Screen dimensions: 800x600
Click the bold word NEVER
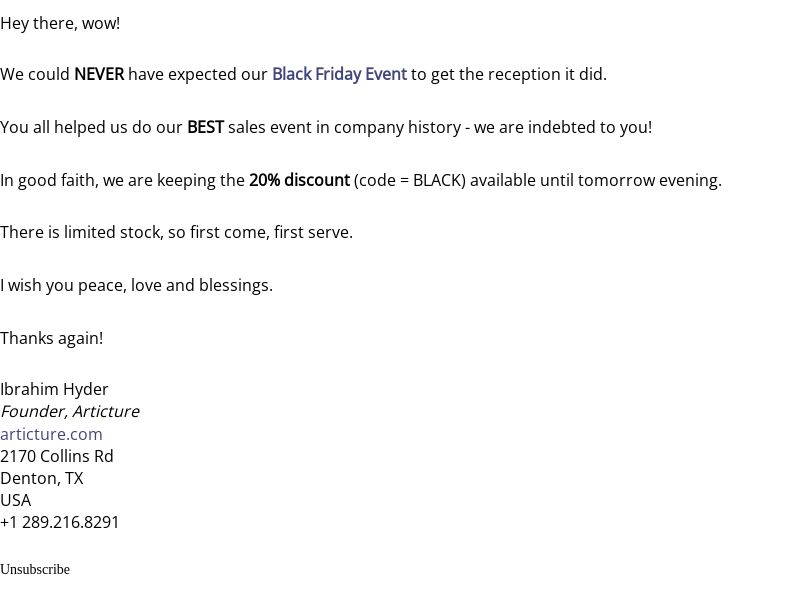point(99,74)
